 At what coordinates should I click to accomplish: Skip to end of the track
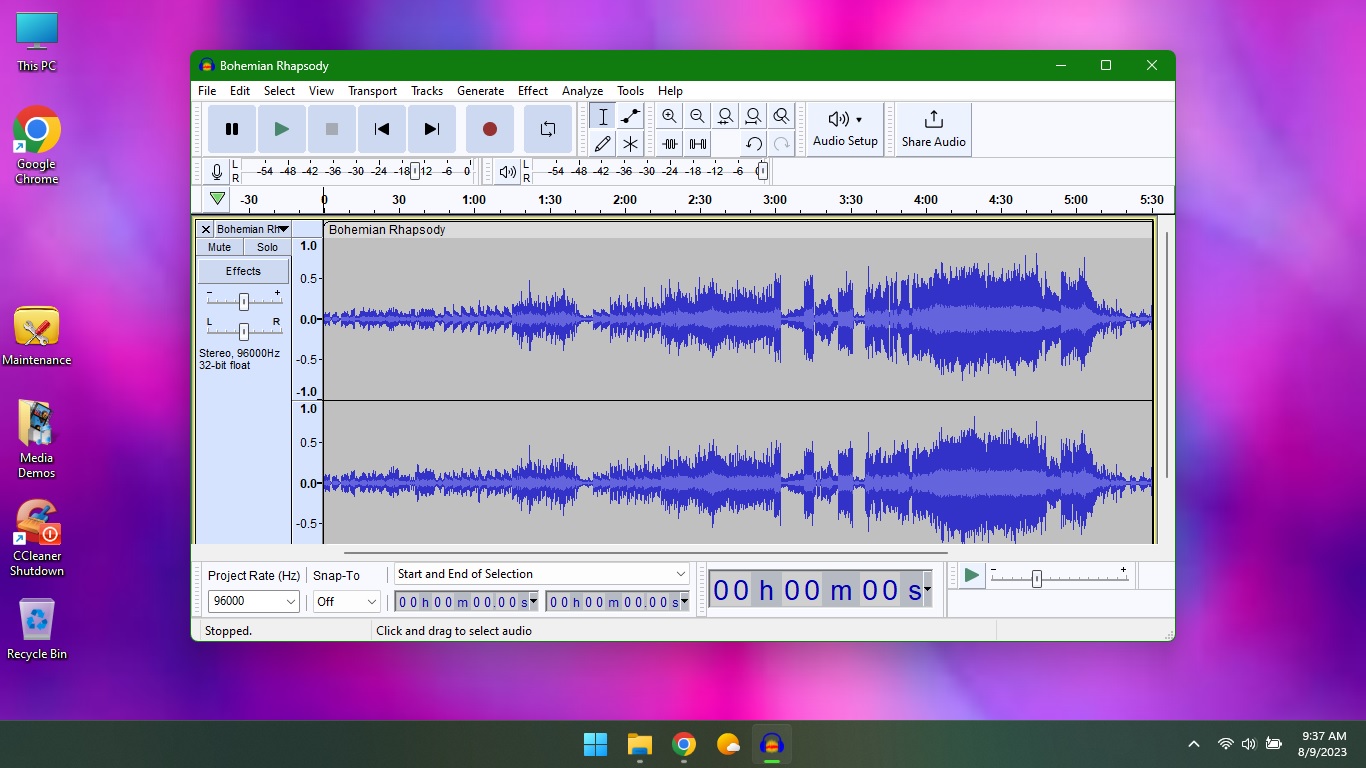click(432, 129)
